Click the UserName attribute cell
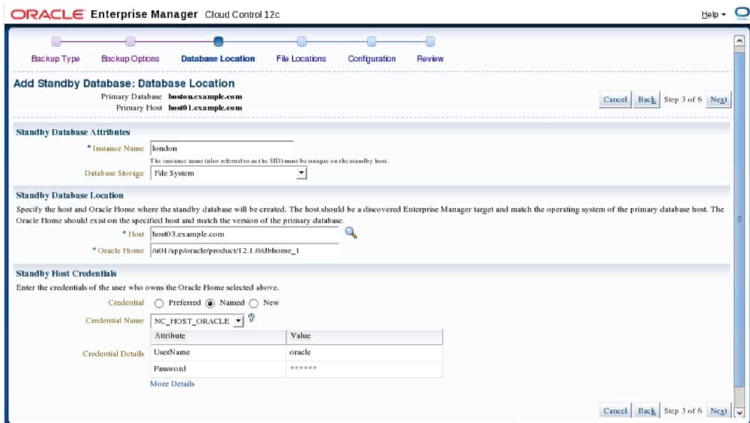The image size is (750, 423). [218, 352]
